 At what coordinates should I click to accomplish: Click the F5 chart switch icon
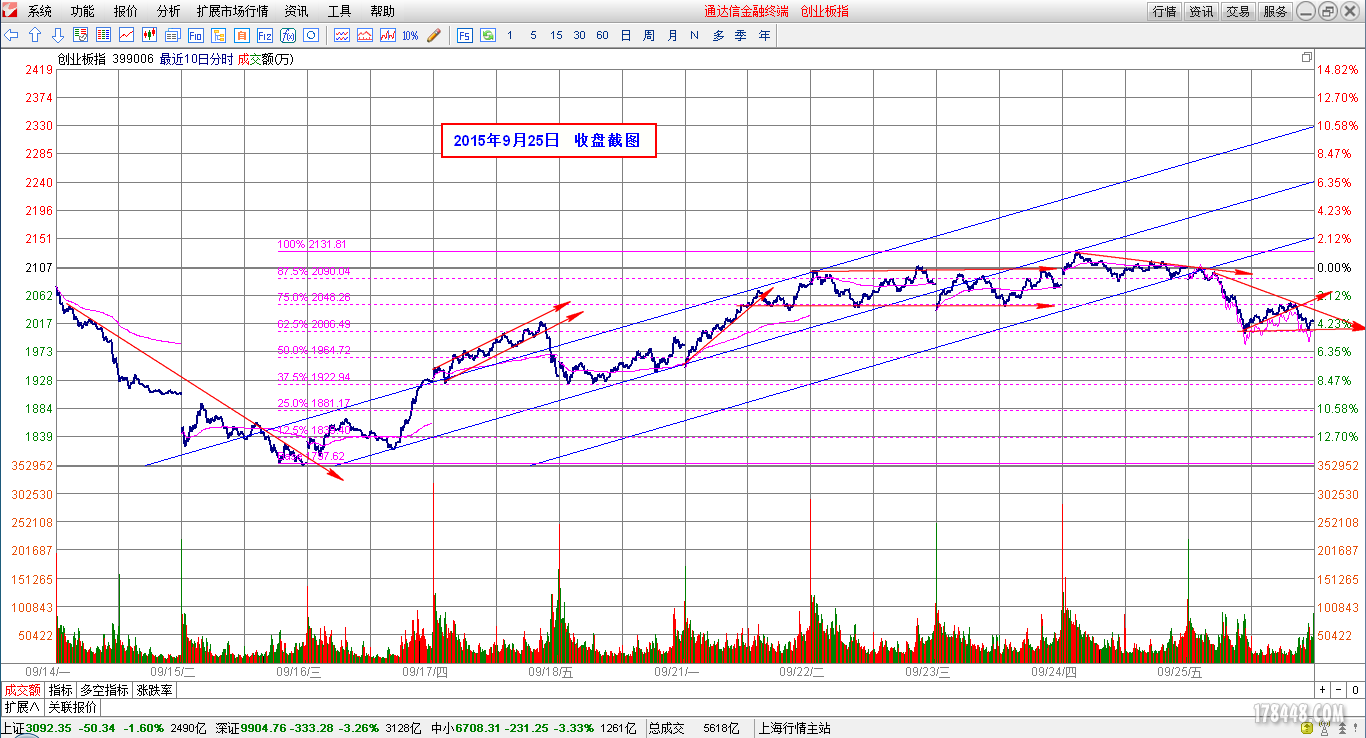click(x=465, y=35)
